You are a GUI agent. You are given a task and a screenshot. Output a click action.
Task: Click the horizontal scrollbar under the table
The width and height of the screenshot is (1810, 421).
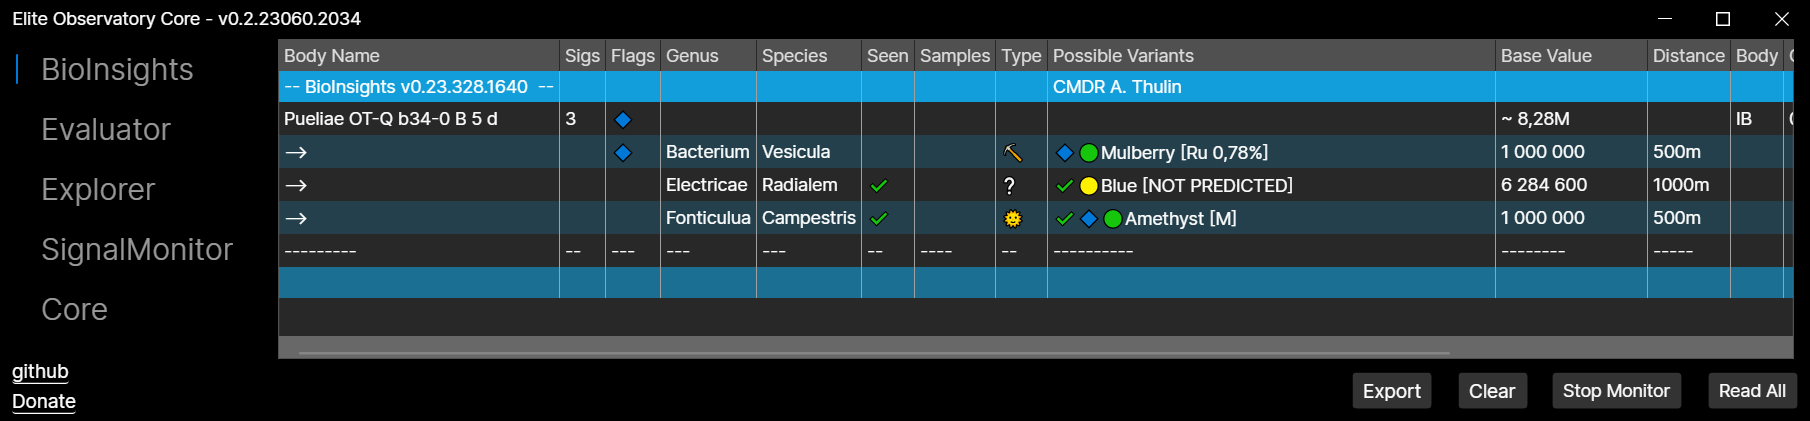pos(875,353)
